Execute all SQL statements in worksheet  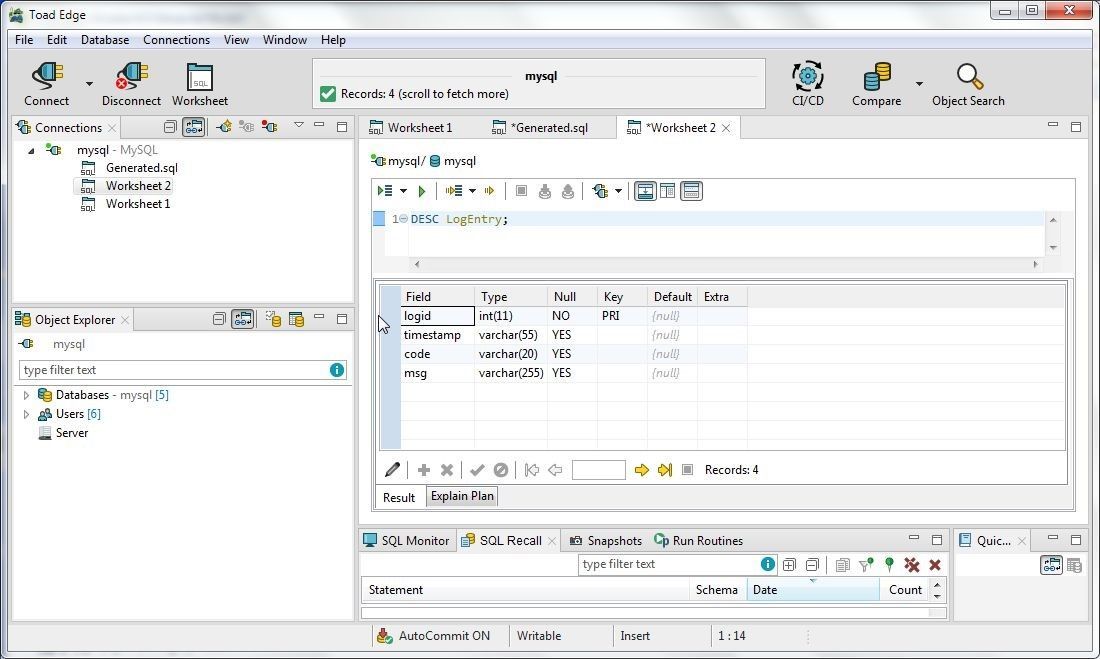point(384,191)
